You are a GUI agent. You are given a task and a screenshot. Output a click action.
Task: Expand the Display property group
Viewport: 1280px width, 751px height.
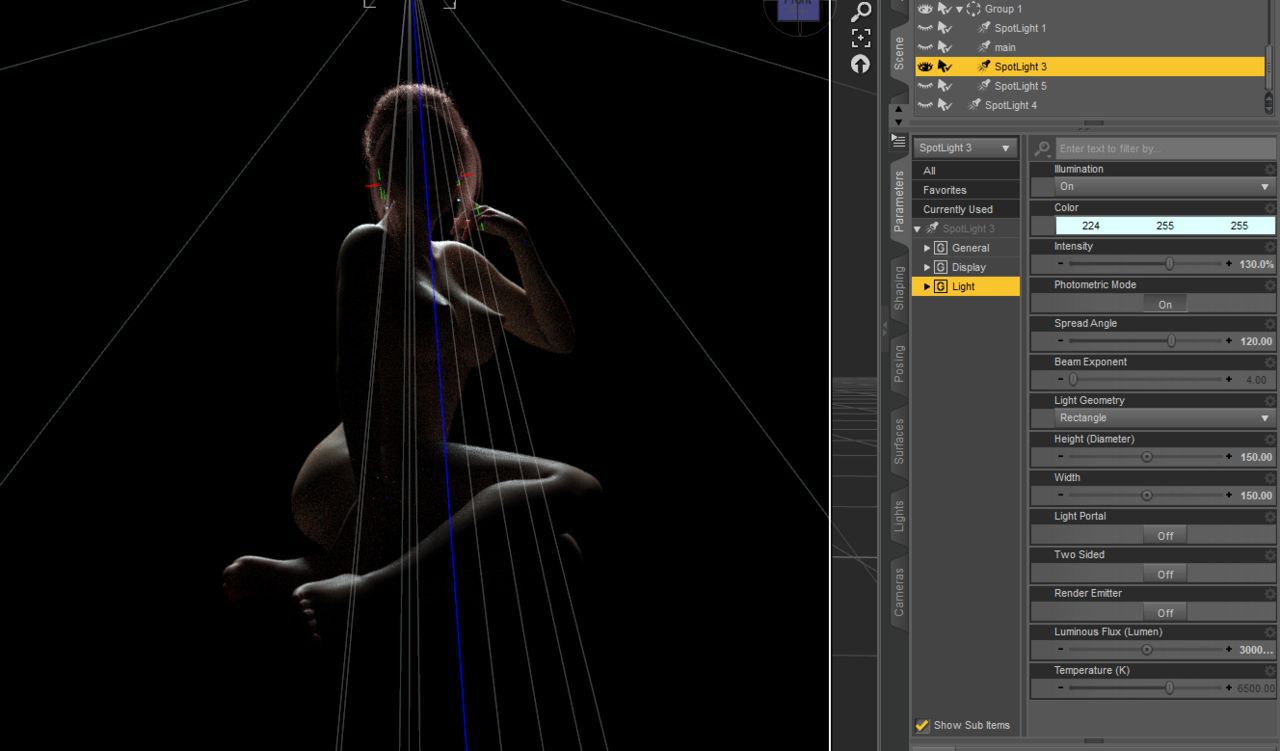(927, 267)
